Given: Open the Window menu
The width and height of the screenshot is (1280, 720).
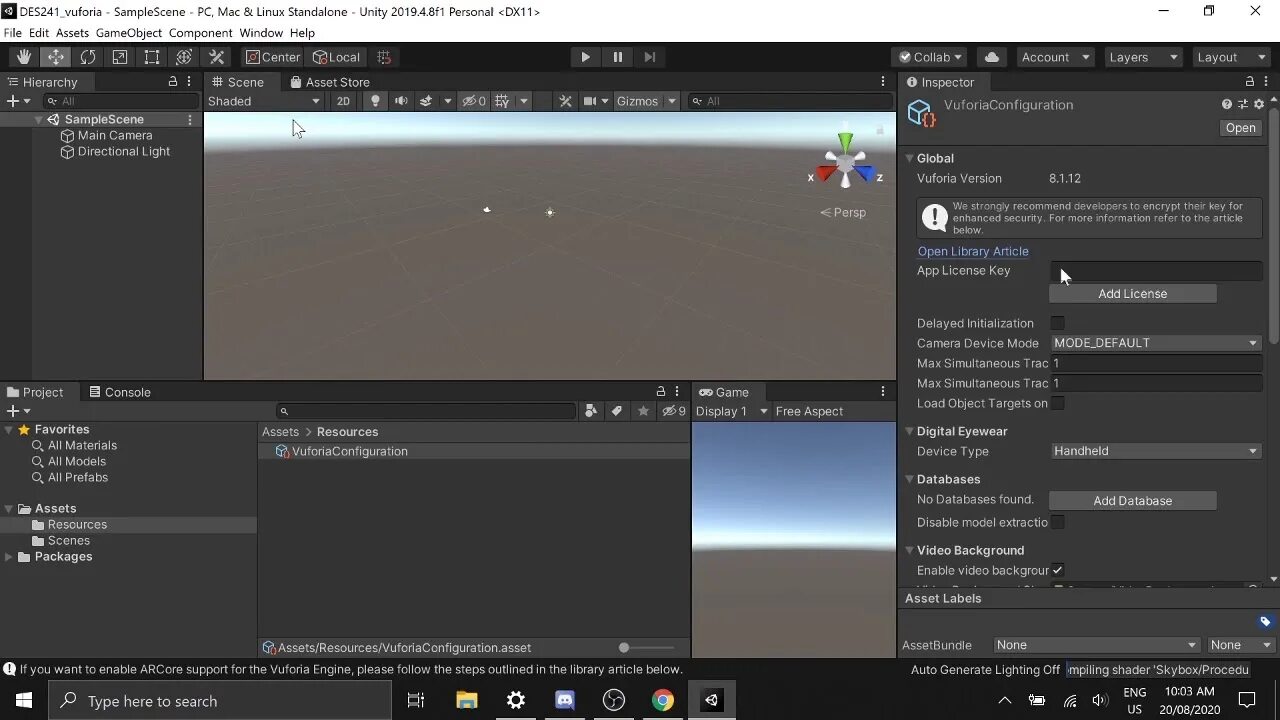Looking at the screenshot, I should tap(261, 33).
